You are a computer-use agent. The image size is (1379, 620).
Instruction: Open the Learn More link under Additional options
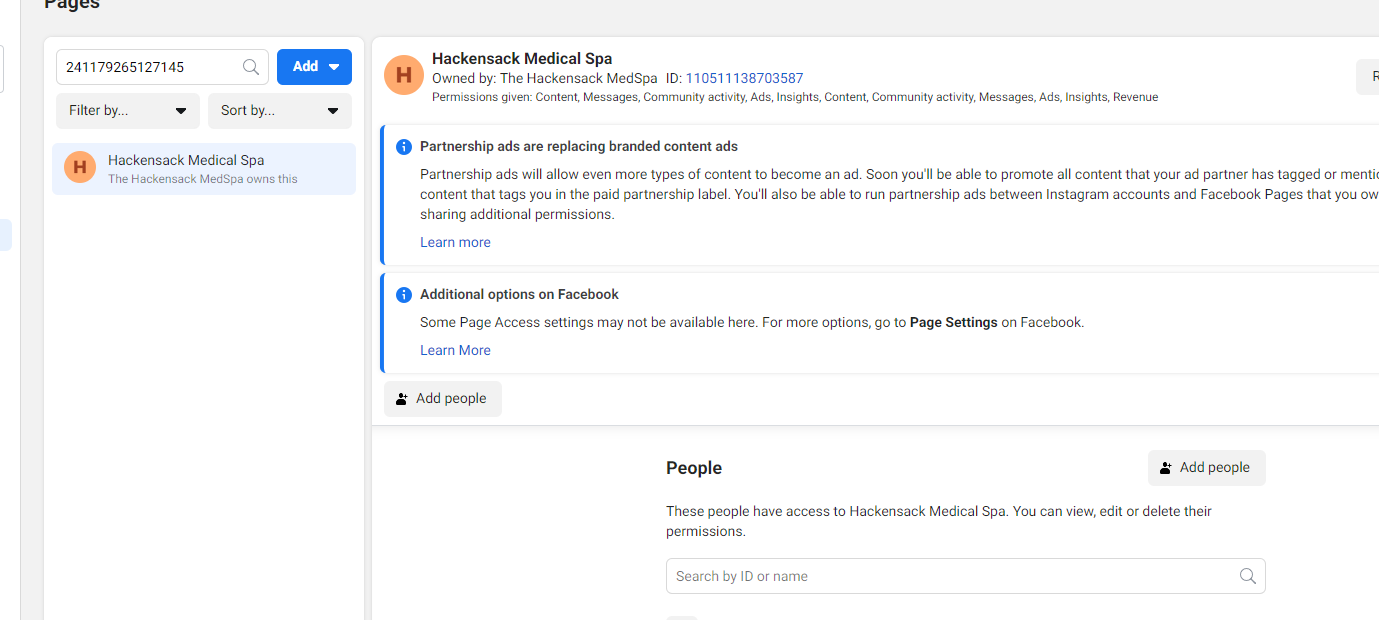pyautogui.click(x=455, y=350)
